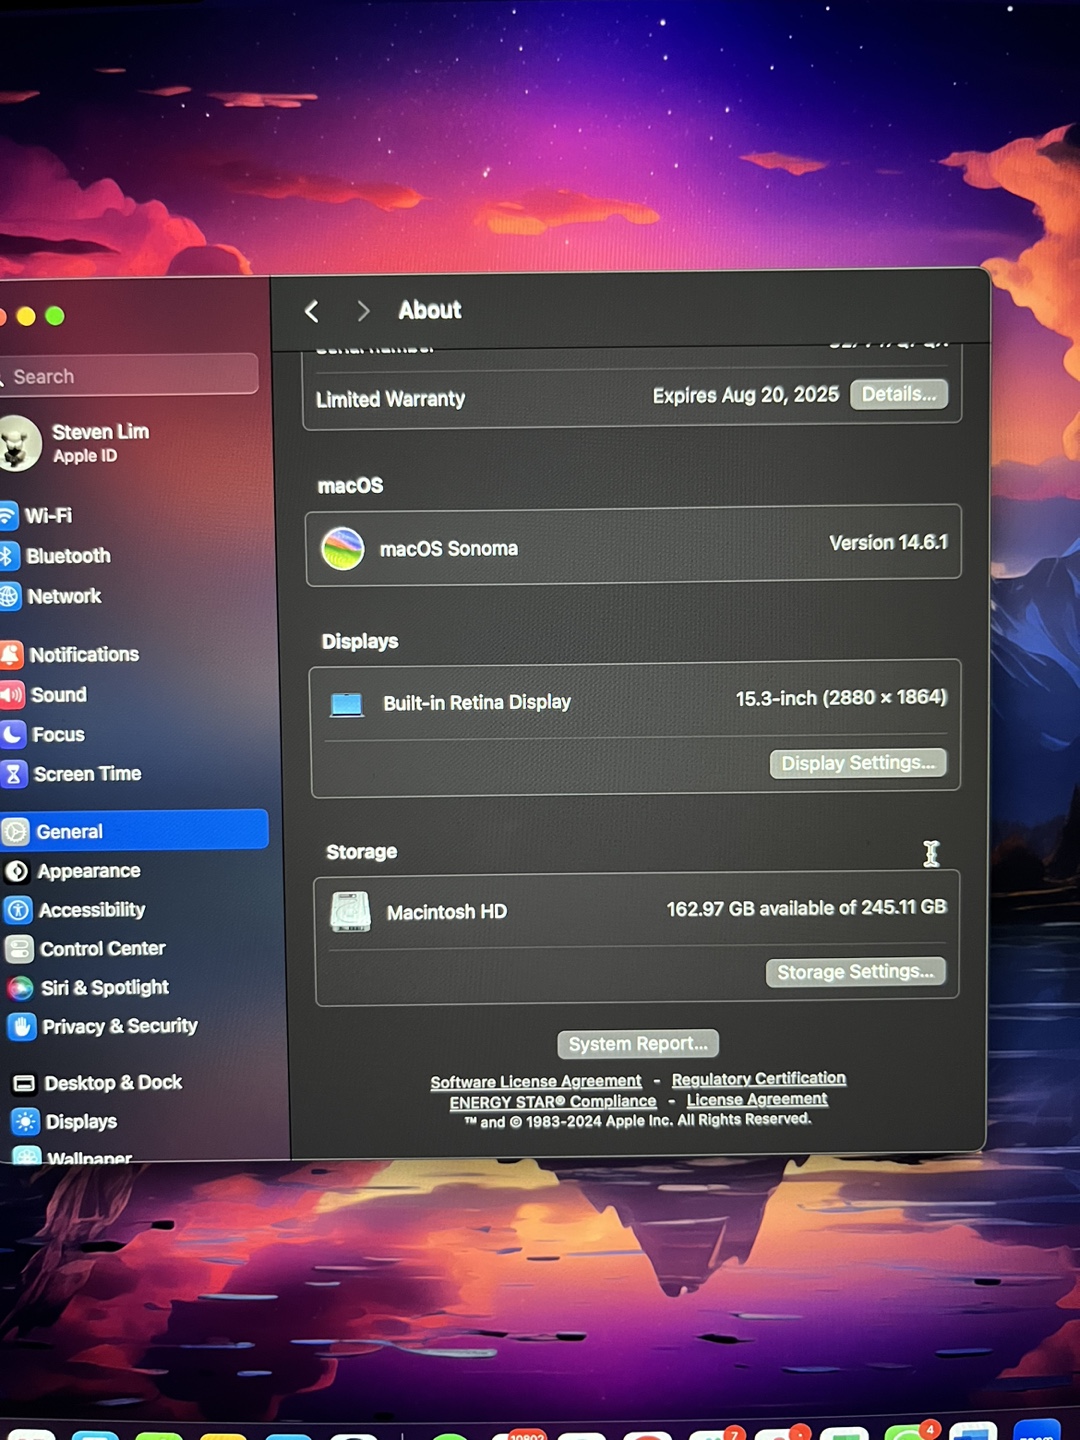Viewport: 1080px width, 1440px height.
Task: Select General in the sidebar
Action: [134, 830]
